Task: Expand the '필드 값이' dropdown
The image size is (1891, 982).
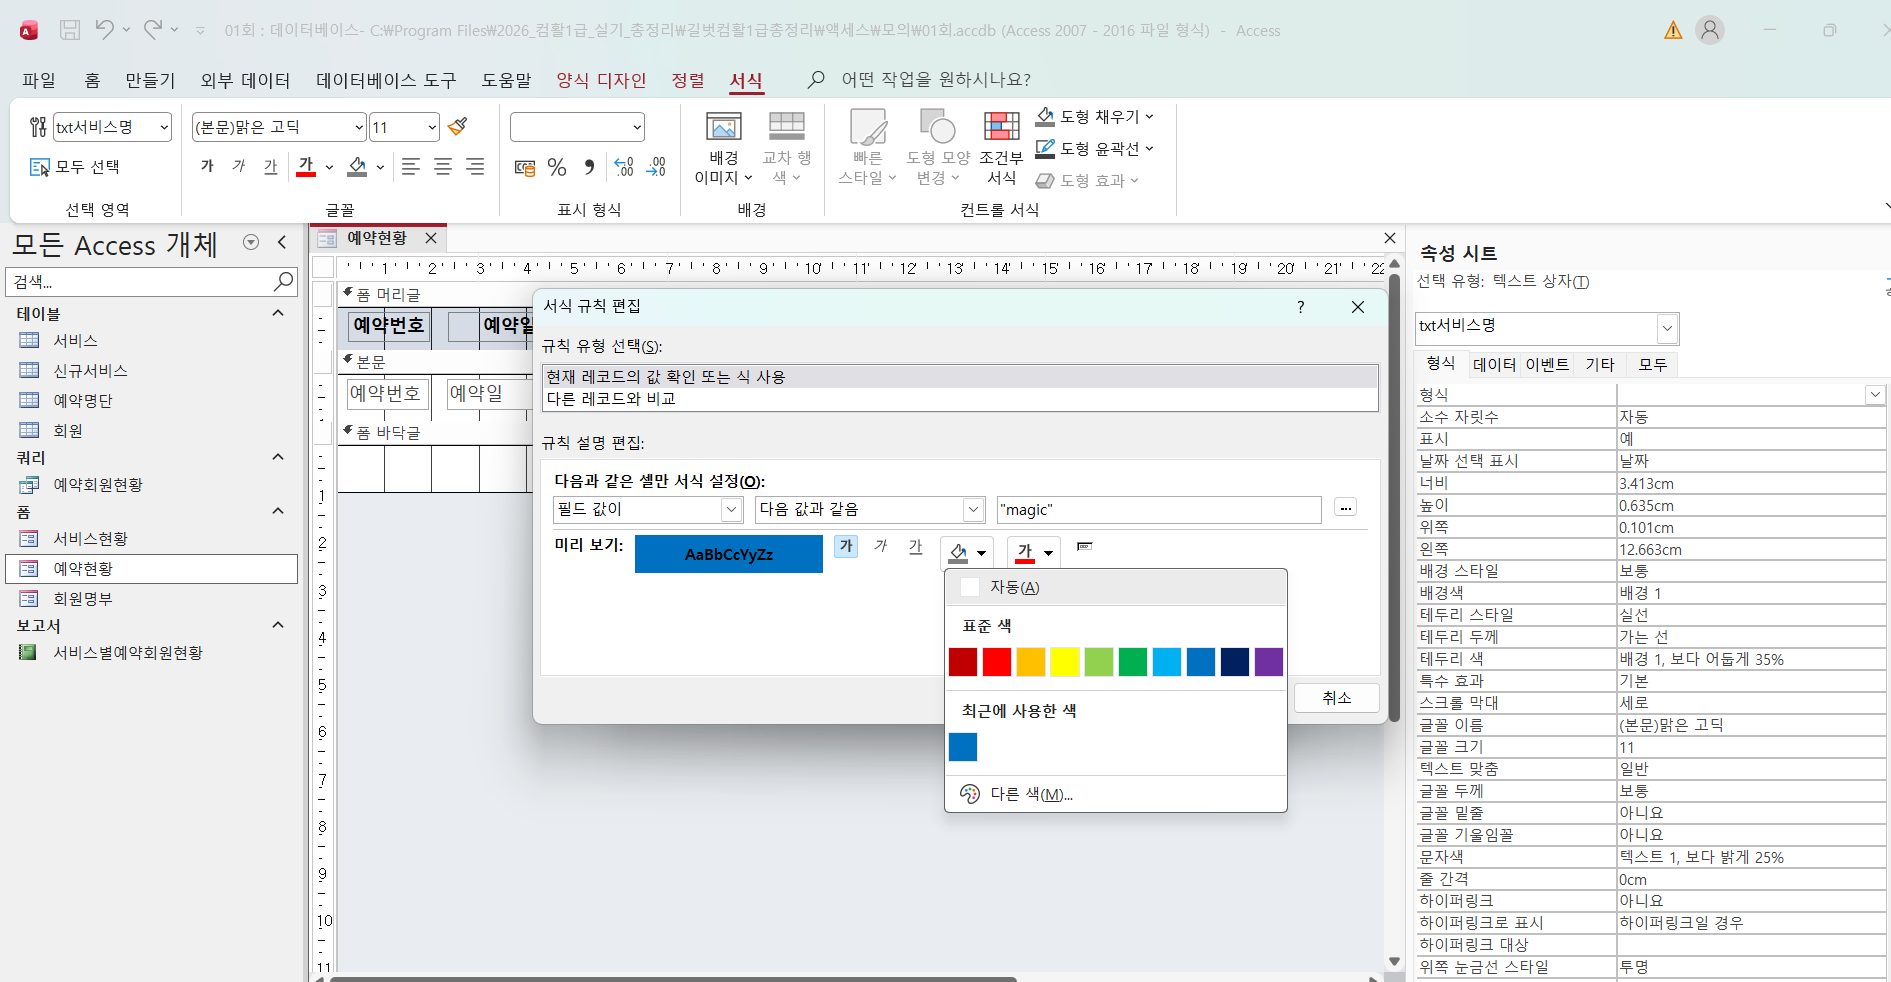Action: coord(731,510)
